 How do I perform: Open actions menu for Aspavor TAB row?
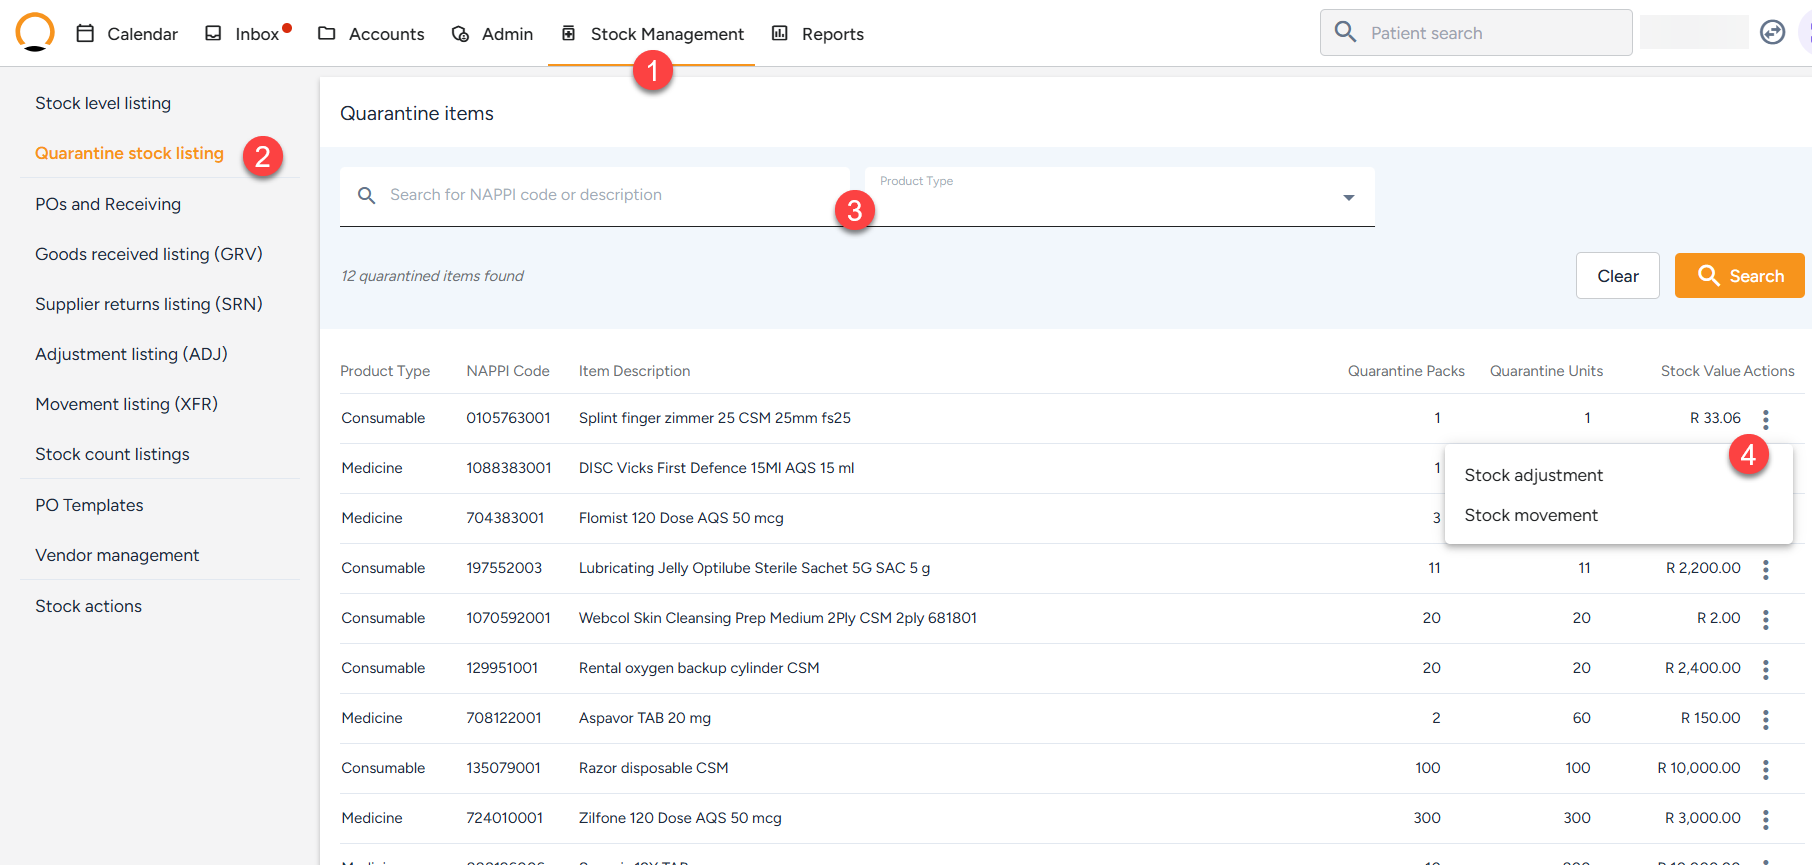pyautogui.click(x=1765, y=719)
